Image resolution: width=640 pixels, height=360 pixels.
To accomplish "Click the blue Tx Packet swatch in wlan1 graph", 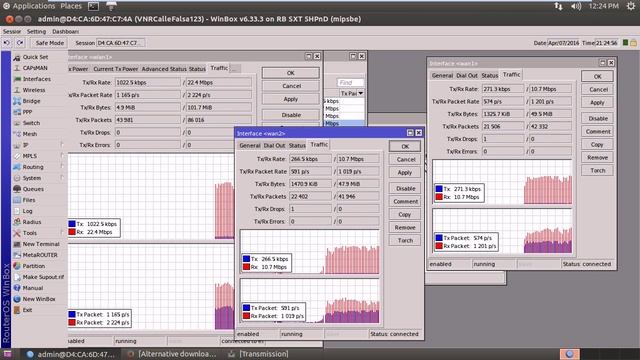I will [72, 314].
